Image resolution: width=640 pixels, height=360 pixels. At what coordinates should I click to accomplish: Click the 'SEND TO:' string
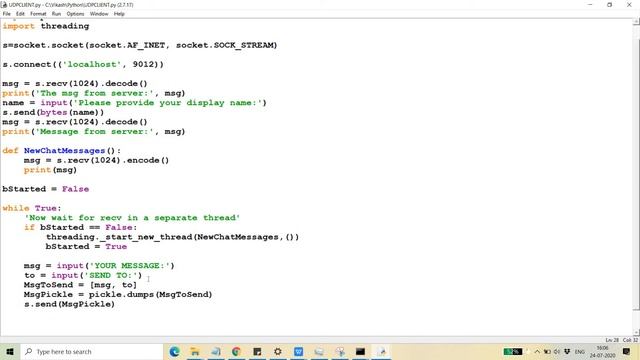click(x=111, y=276)
